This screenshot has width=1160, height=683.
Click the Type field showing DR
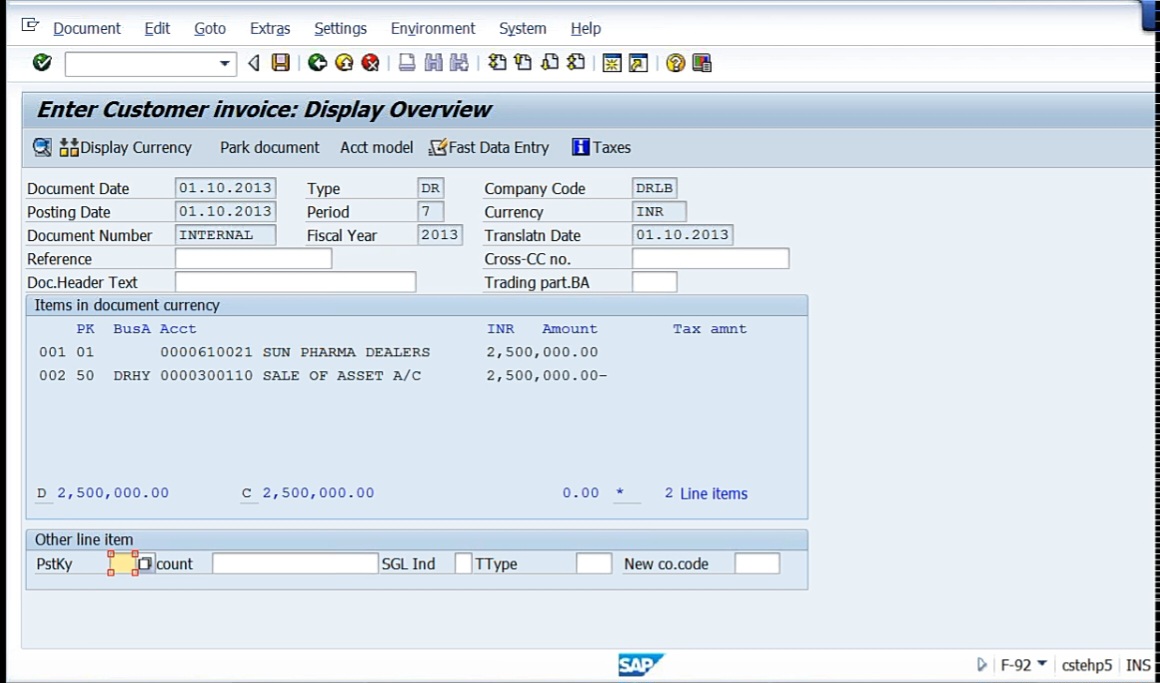tap(431, 188)
